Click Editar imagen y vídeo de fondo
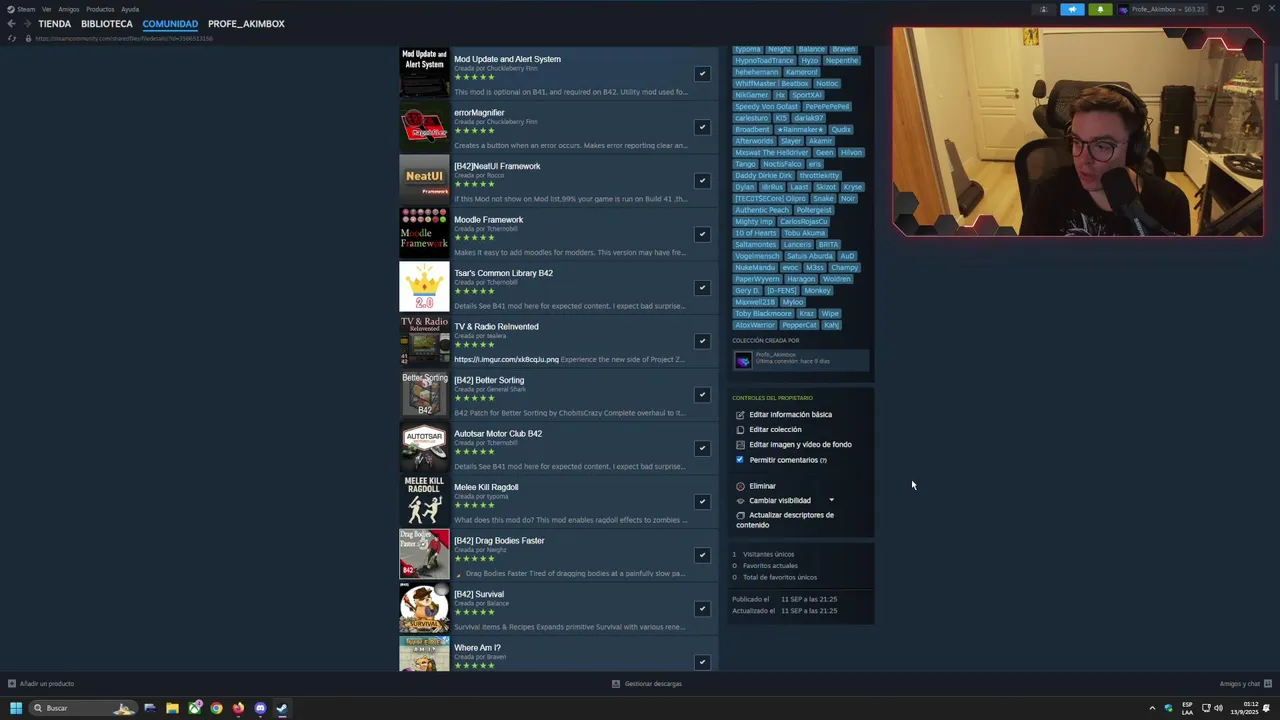Viewport: 1280px width, 720px height. point(800,445)
